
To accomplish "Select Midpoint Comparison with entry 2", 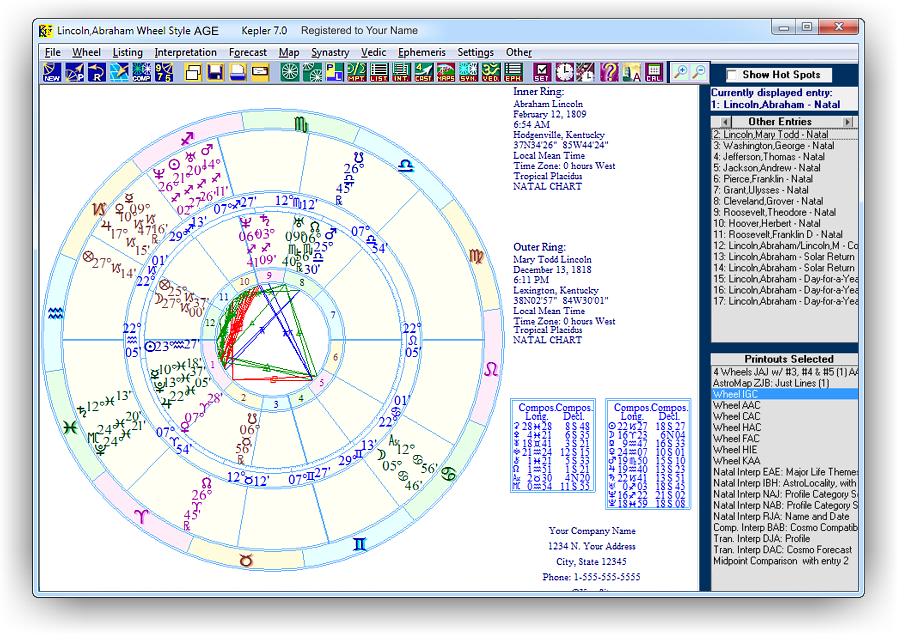I will (784, 561).
